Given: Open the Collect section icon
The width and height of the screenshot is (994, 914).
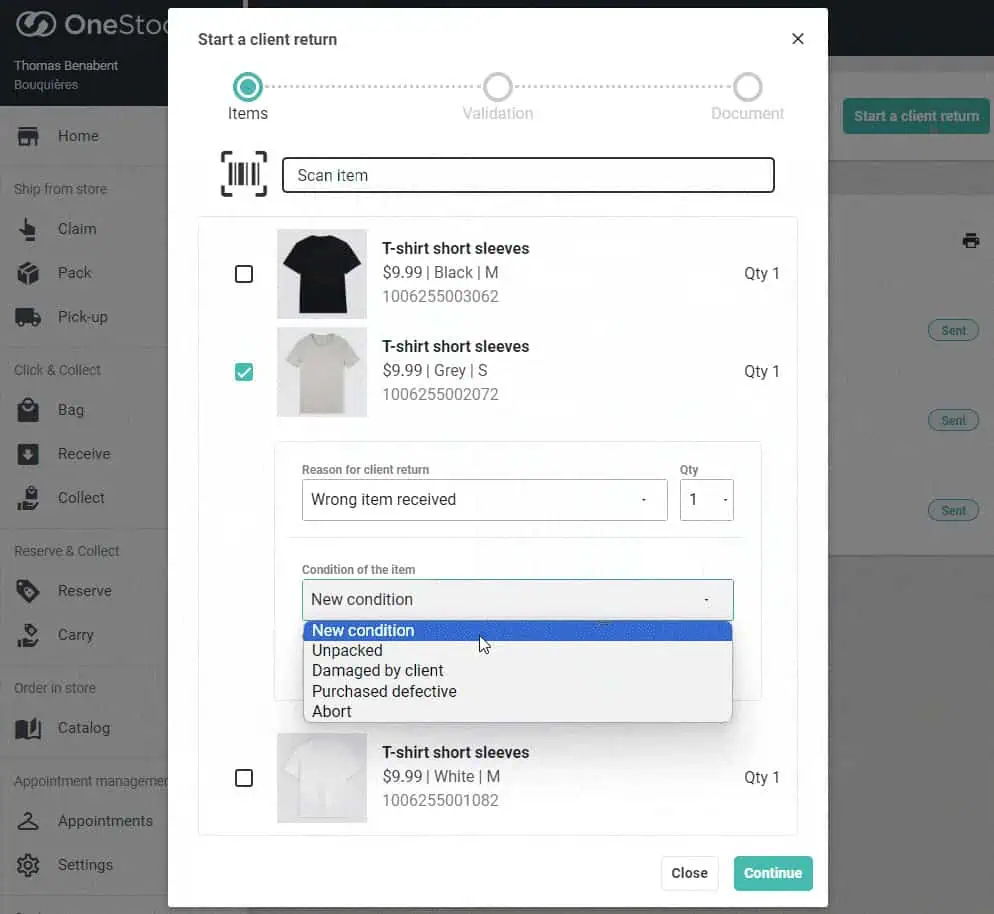Looking at the screenshot, I should pyautogui.click(x=27, y=498).
